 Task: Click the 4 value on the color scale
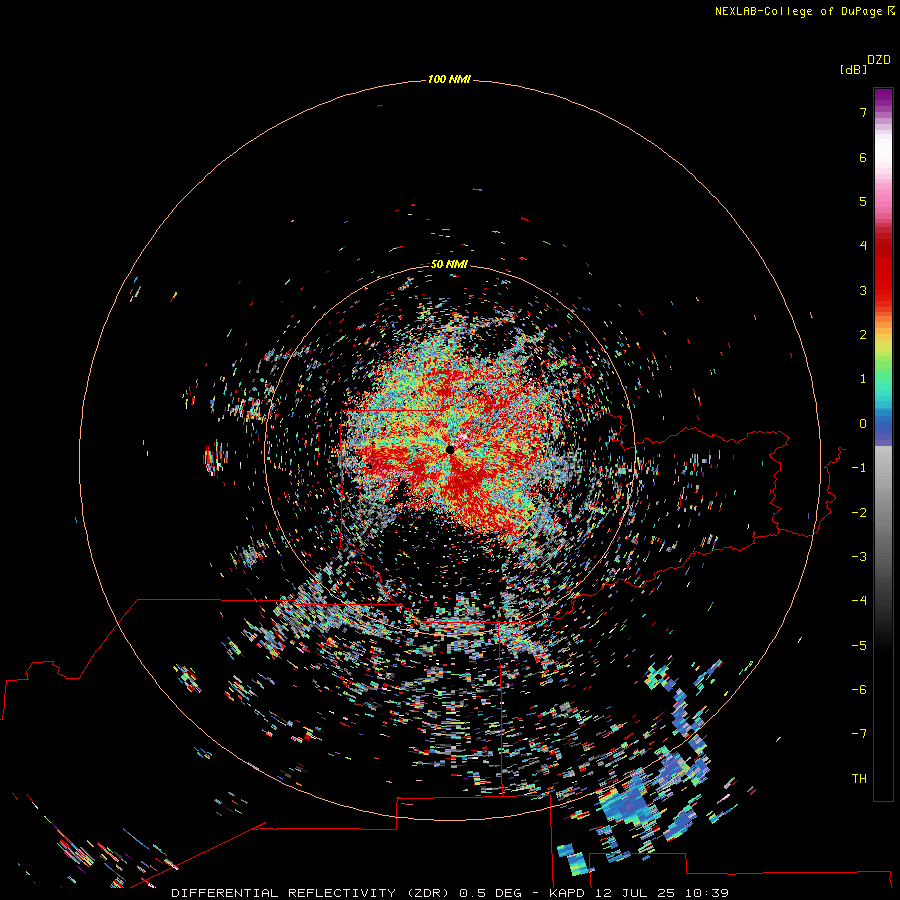[x=863, y=246]
